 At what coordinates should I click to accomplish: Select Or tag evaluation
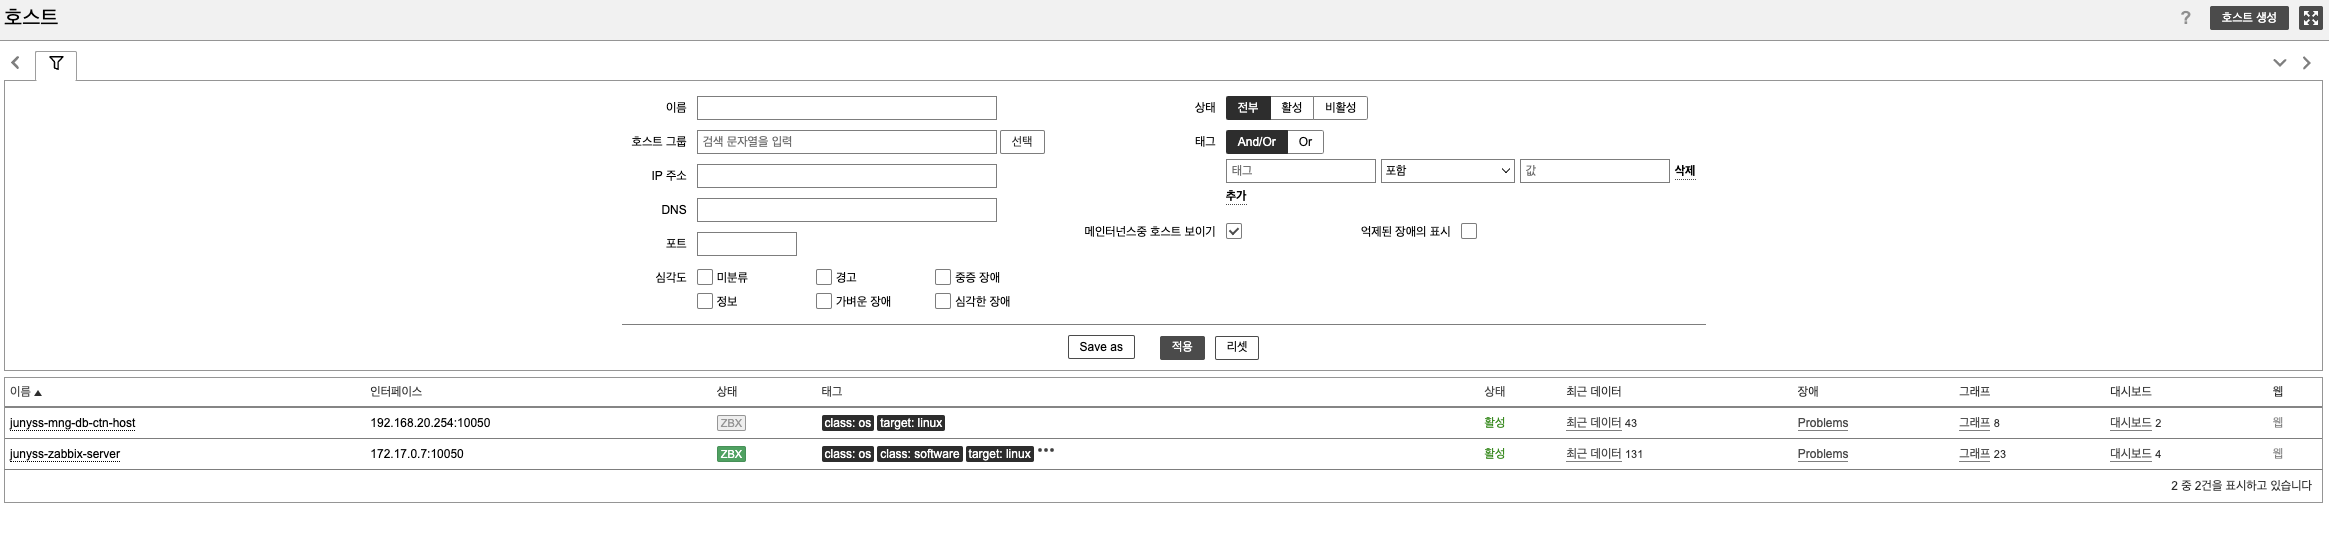(x=1305, y=142)
